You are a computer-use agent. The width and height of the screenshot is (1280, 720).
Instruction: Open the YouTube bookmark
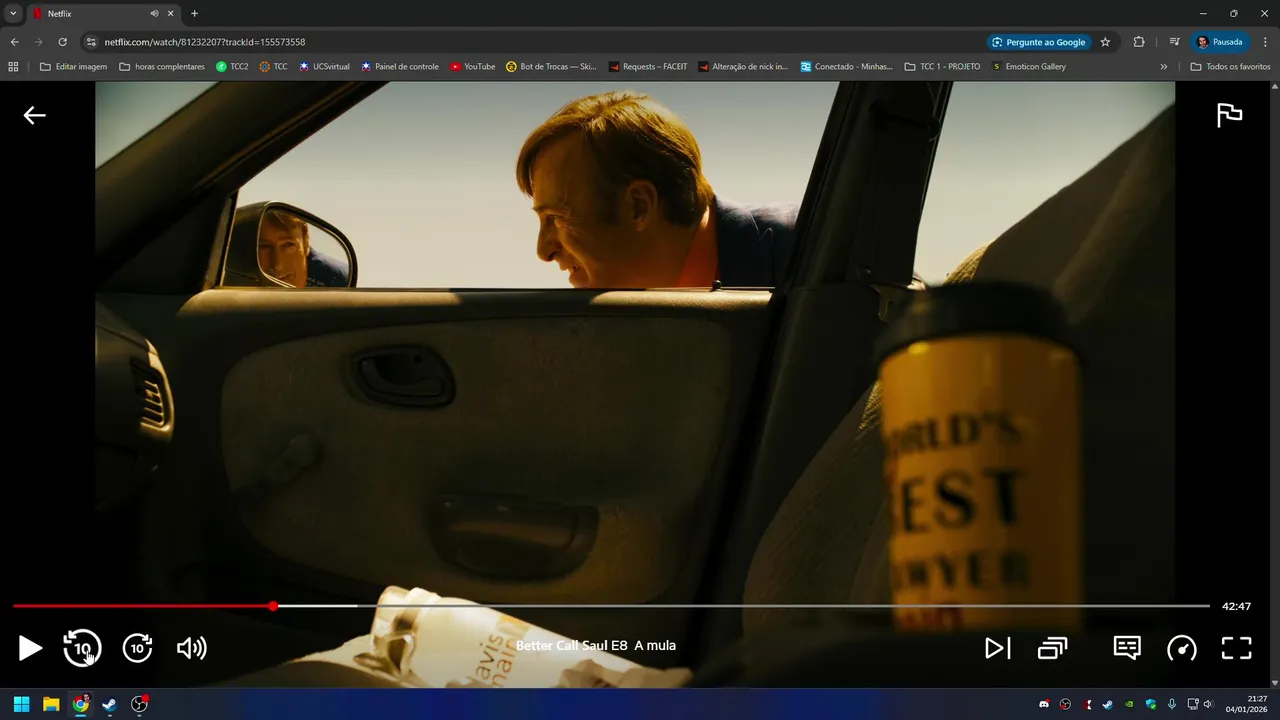(x=473, y=67)
